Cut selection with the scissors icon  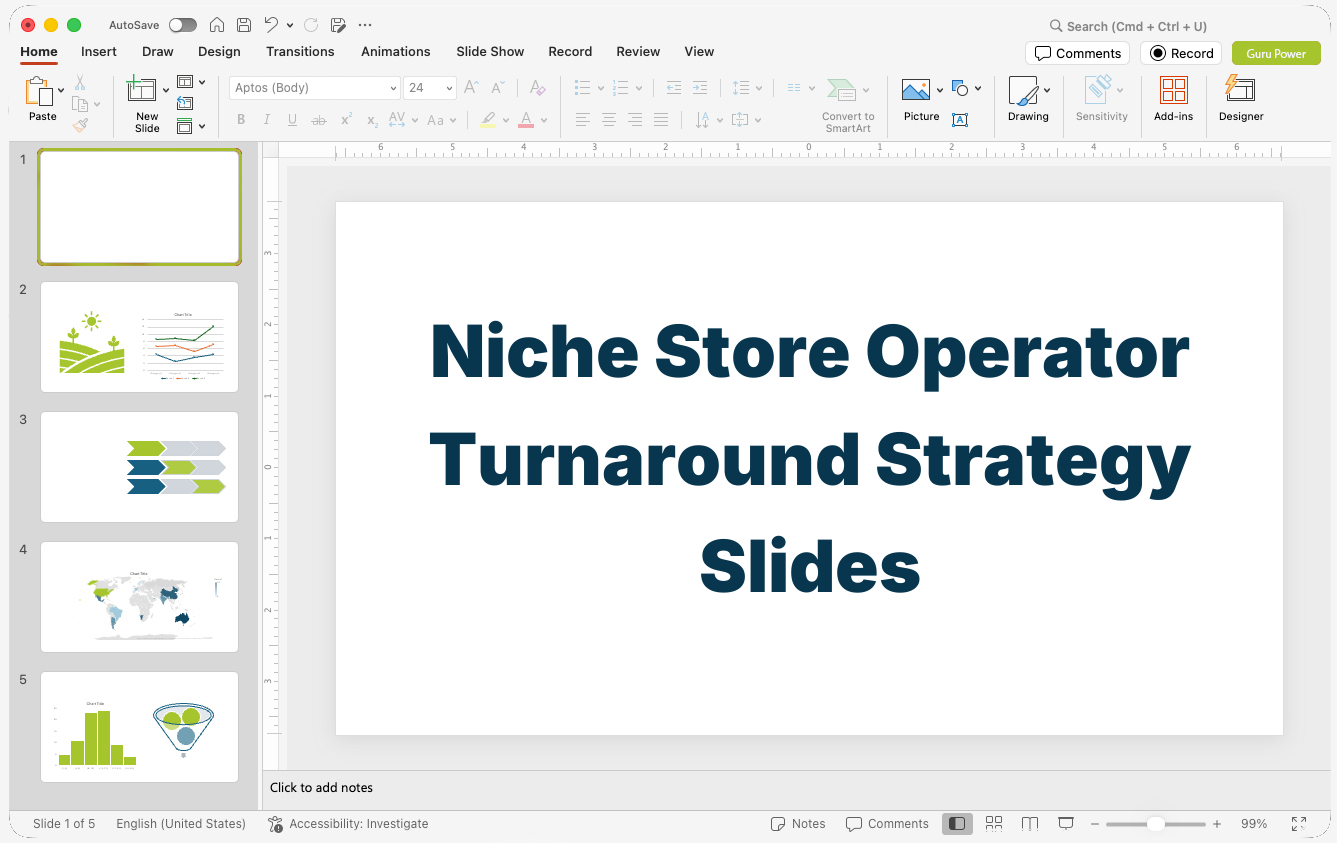coord(80,83)
